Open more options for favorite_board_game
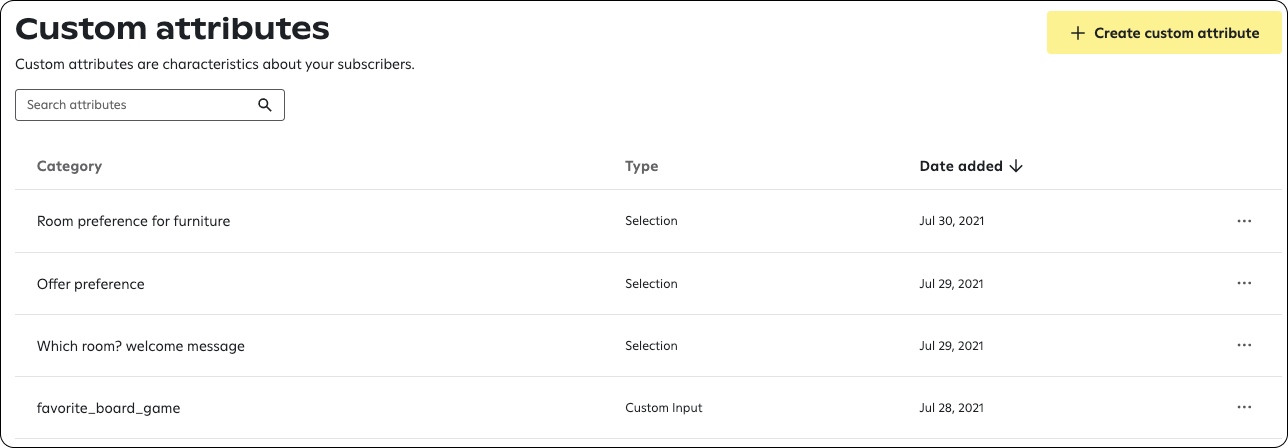Image resolution: width=1288 pixels, height=448 pixels. [x=1244, y=407]
